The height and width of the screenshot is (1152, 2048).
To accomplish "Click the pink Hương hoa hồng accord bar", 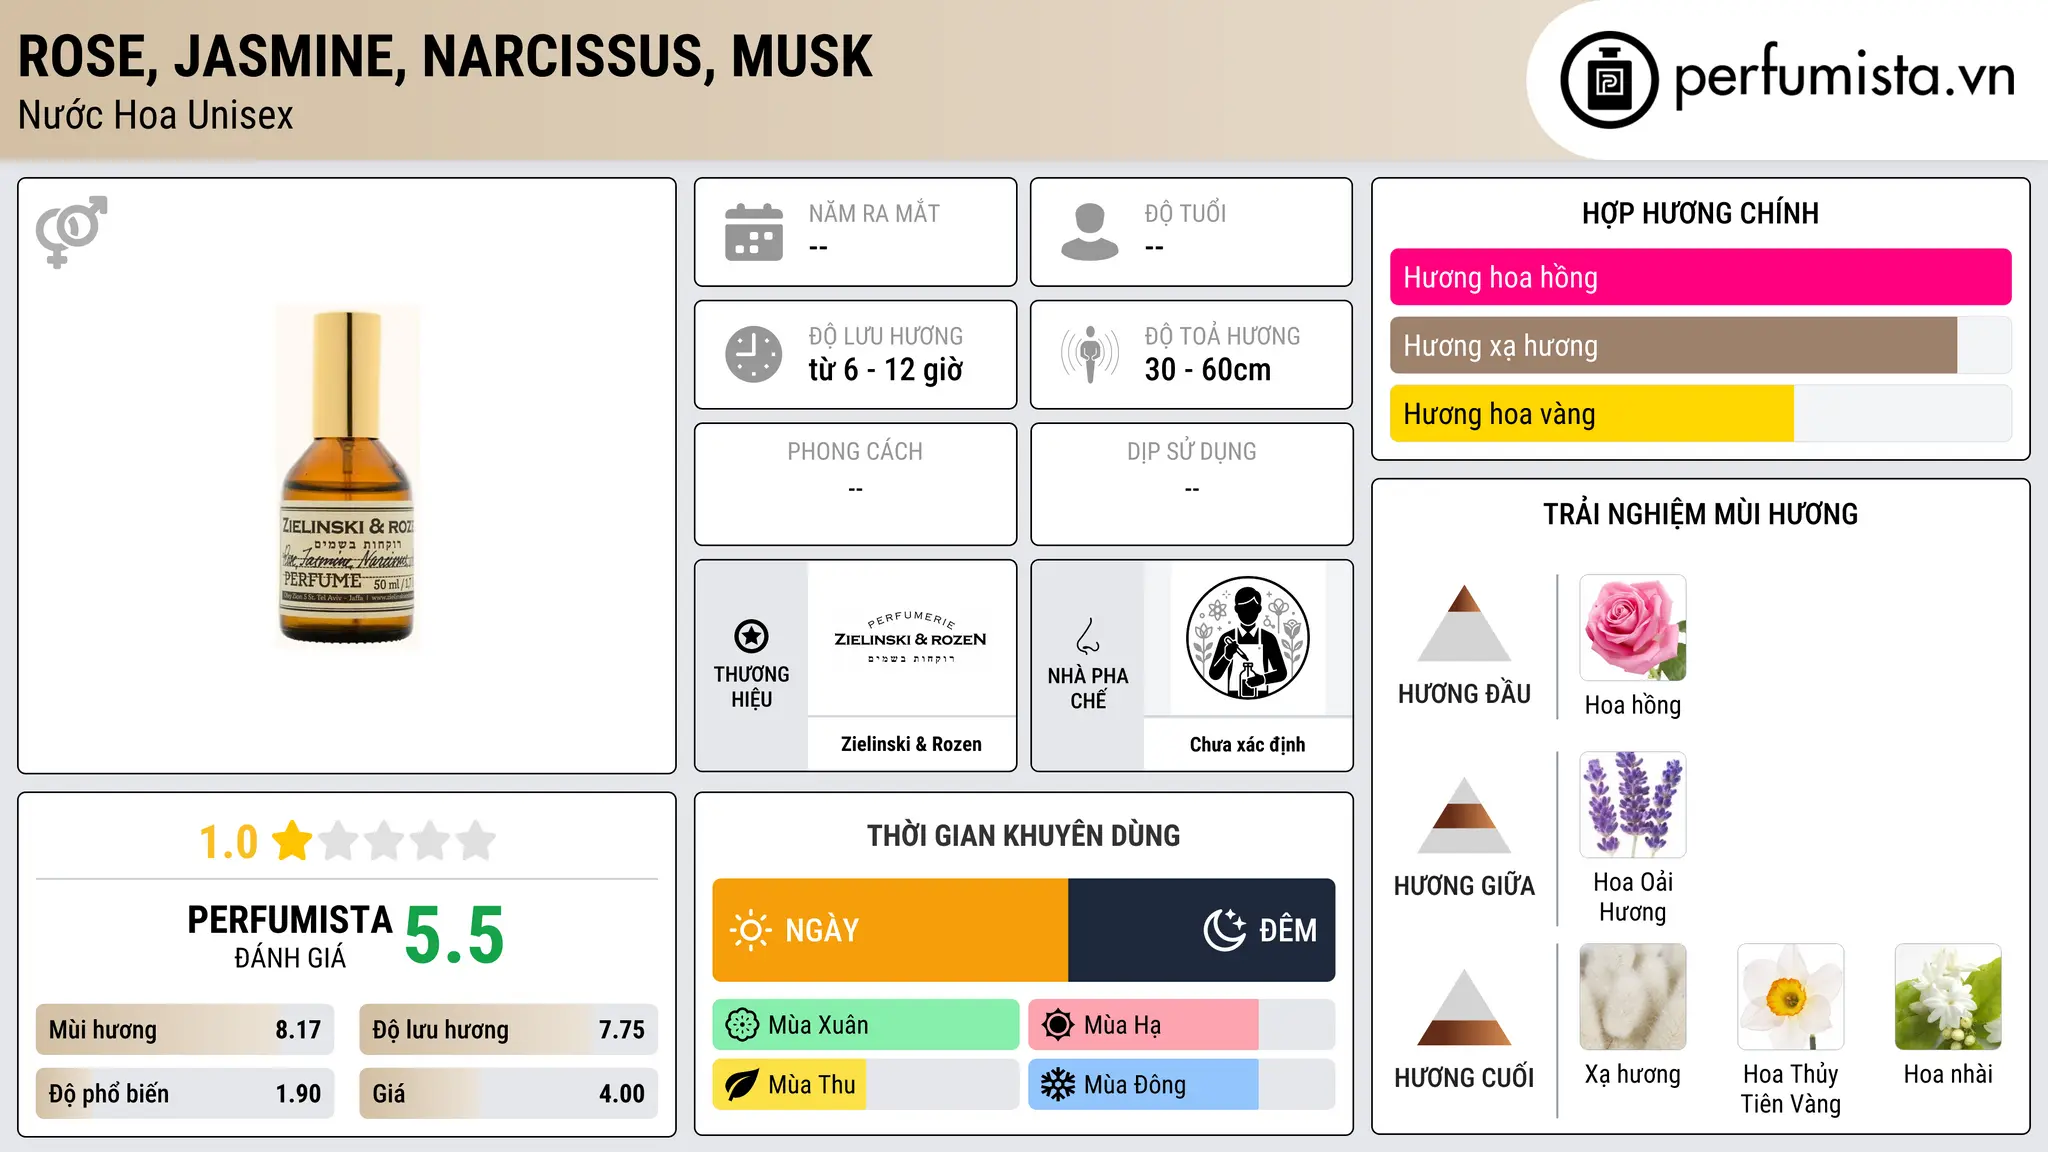I will coord(1700,277).
